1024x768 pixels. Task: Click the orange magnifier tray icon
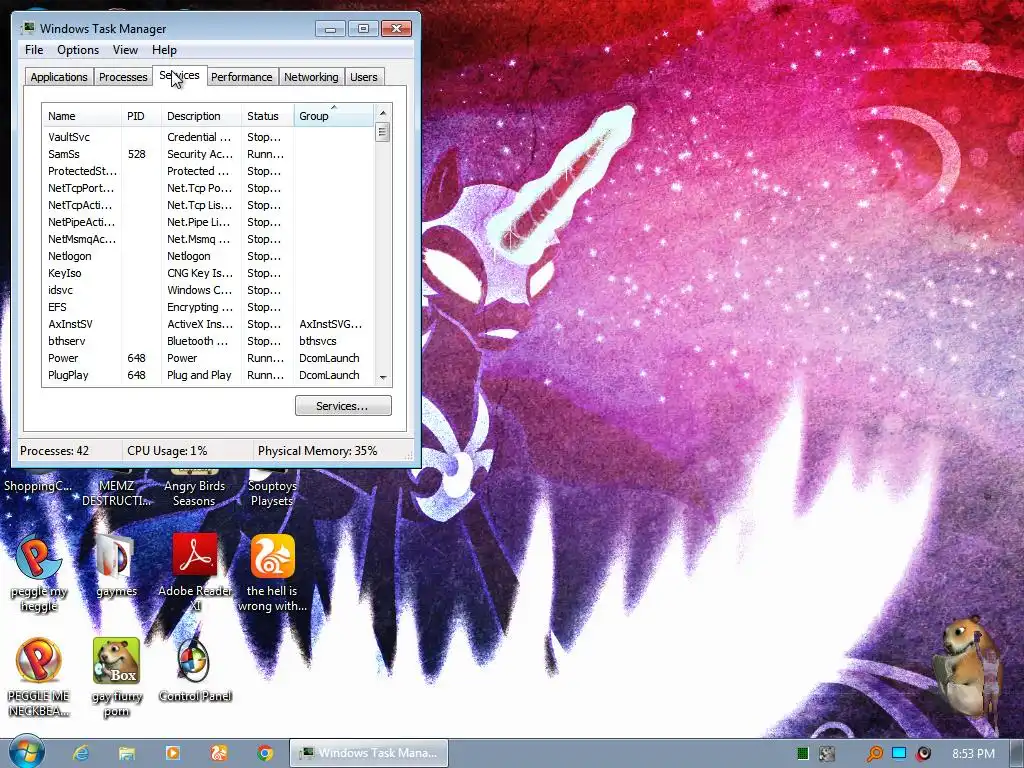[874, 754]
